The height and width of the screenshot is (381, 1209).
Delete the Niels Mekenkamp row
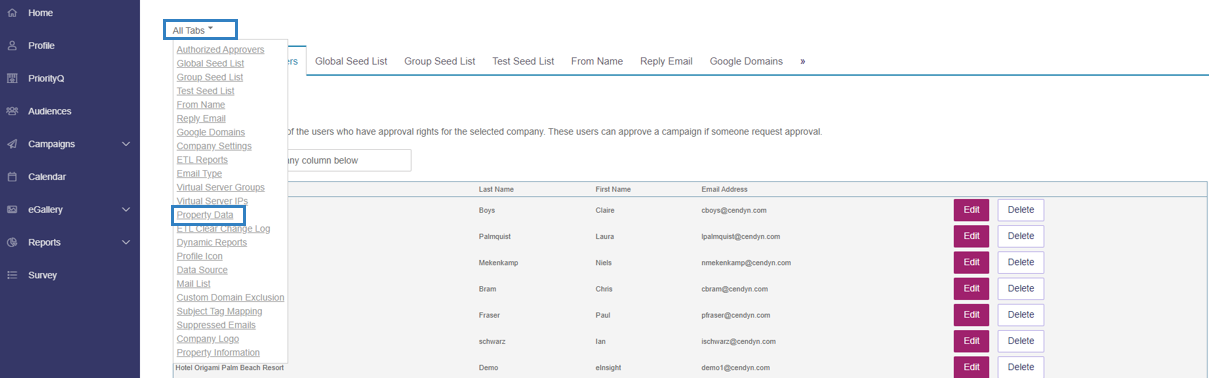(1020, 262)
